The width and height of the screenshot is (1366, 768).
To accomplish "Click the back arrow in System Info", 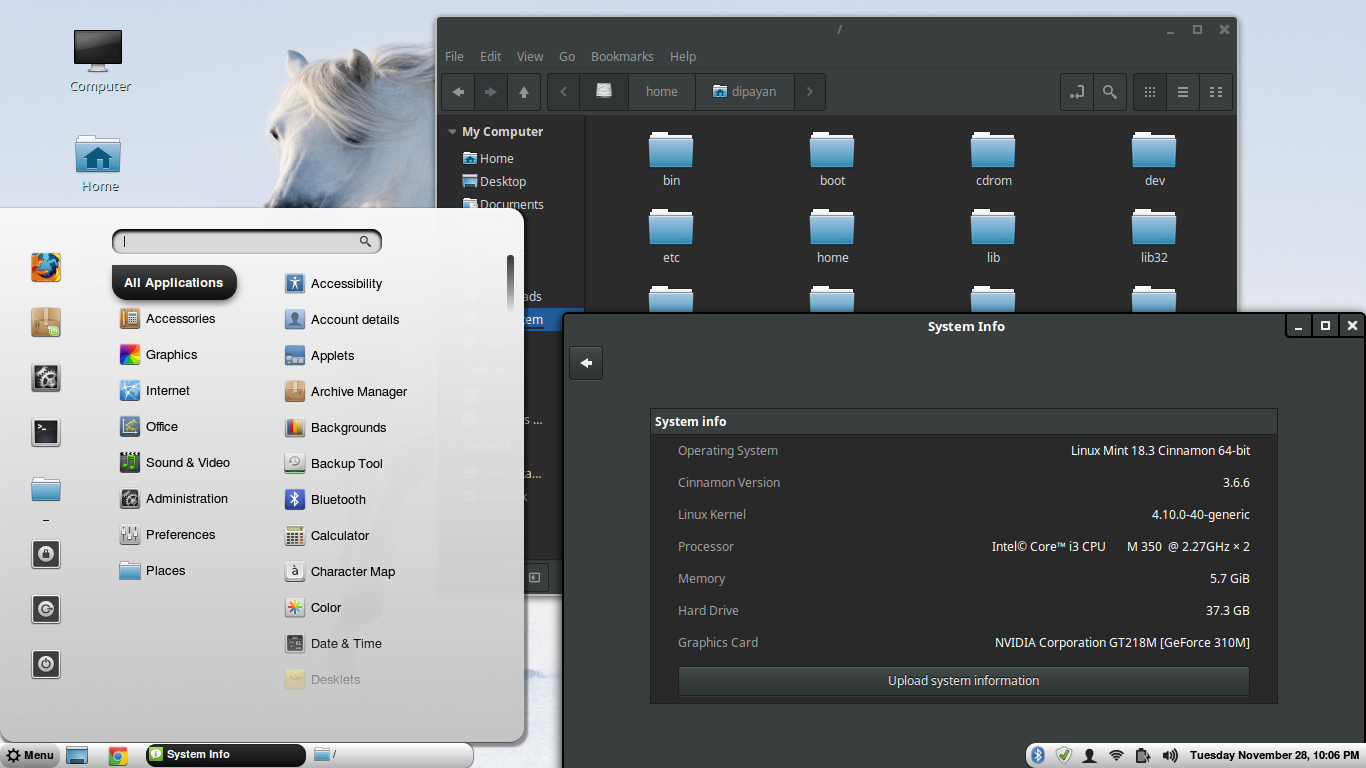I will [586, 363].
